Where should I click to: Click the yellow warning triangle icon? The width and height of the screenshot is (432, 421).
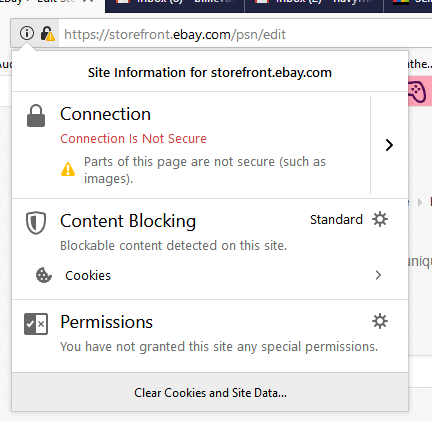point(68,169)
